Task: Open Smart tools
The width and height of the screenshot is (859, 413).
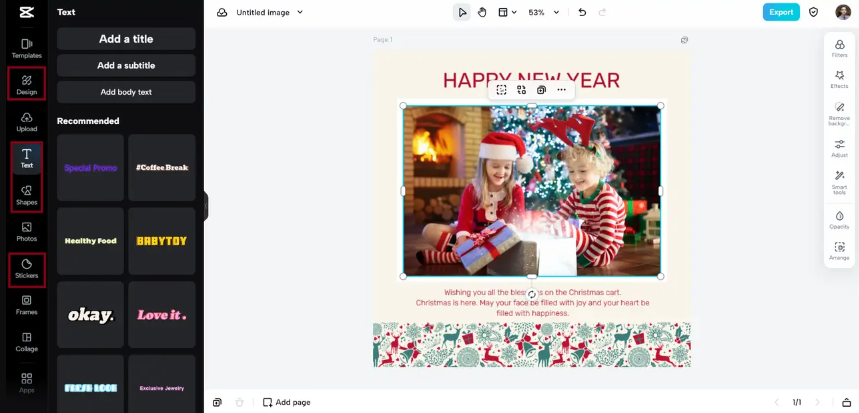Action: pyautogui.click(x=839, y=182)
